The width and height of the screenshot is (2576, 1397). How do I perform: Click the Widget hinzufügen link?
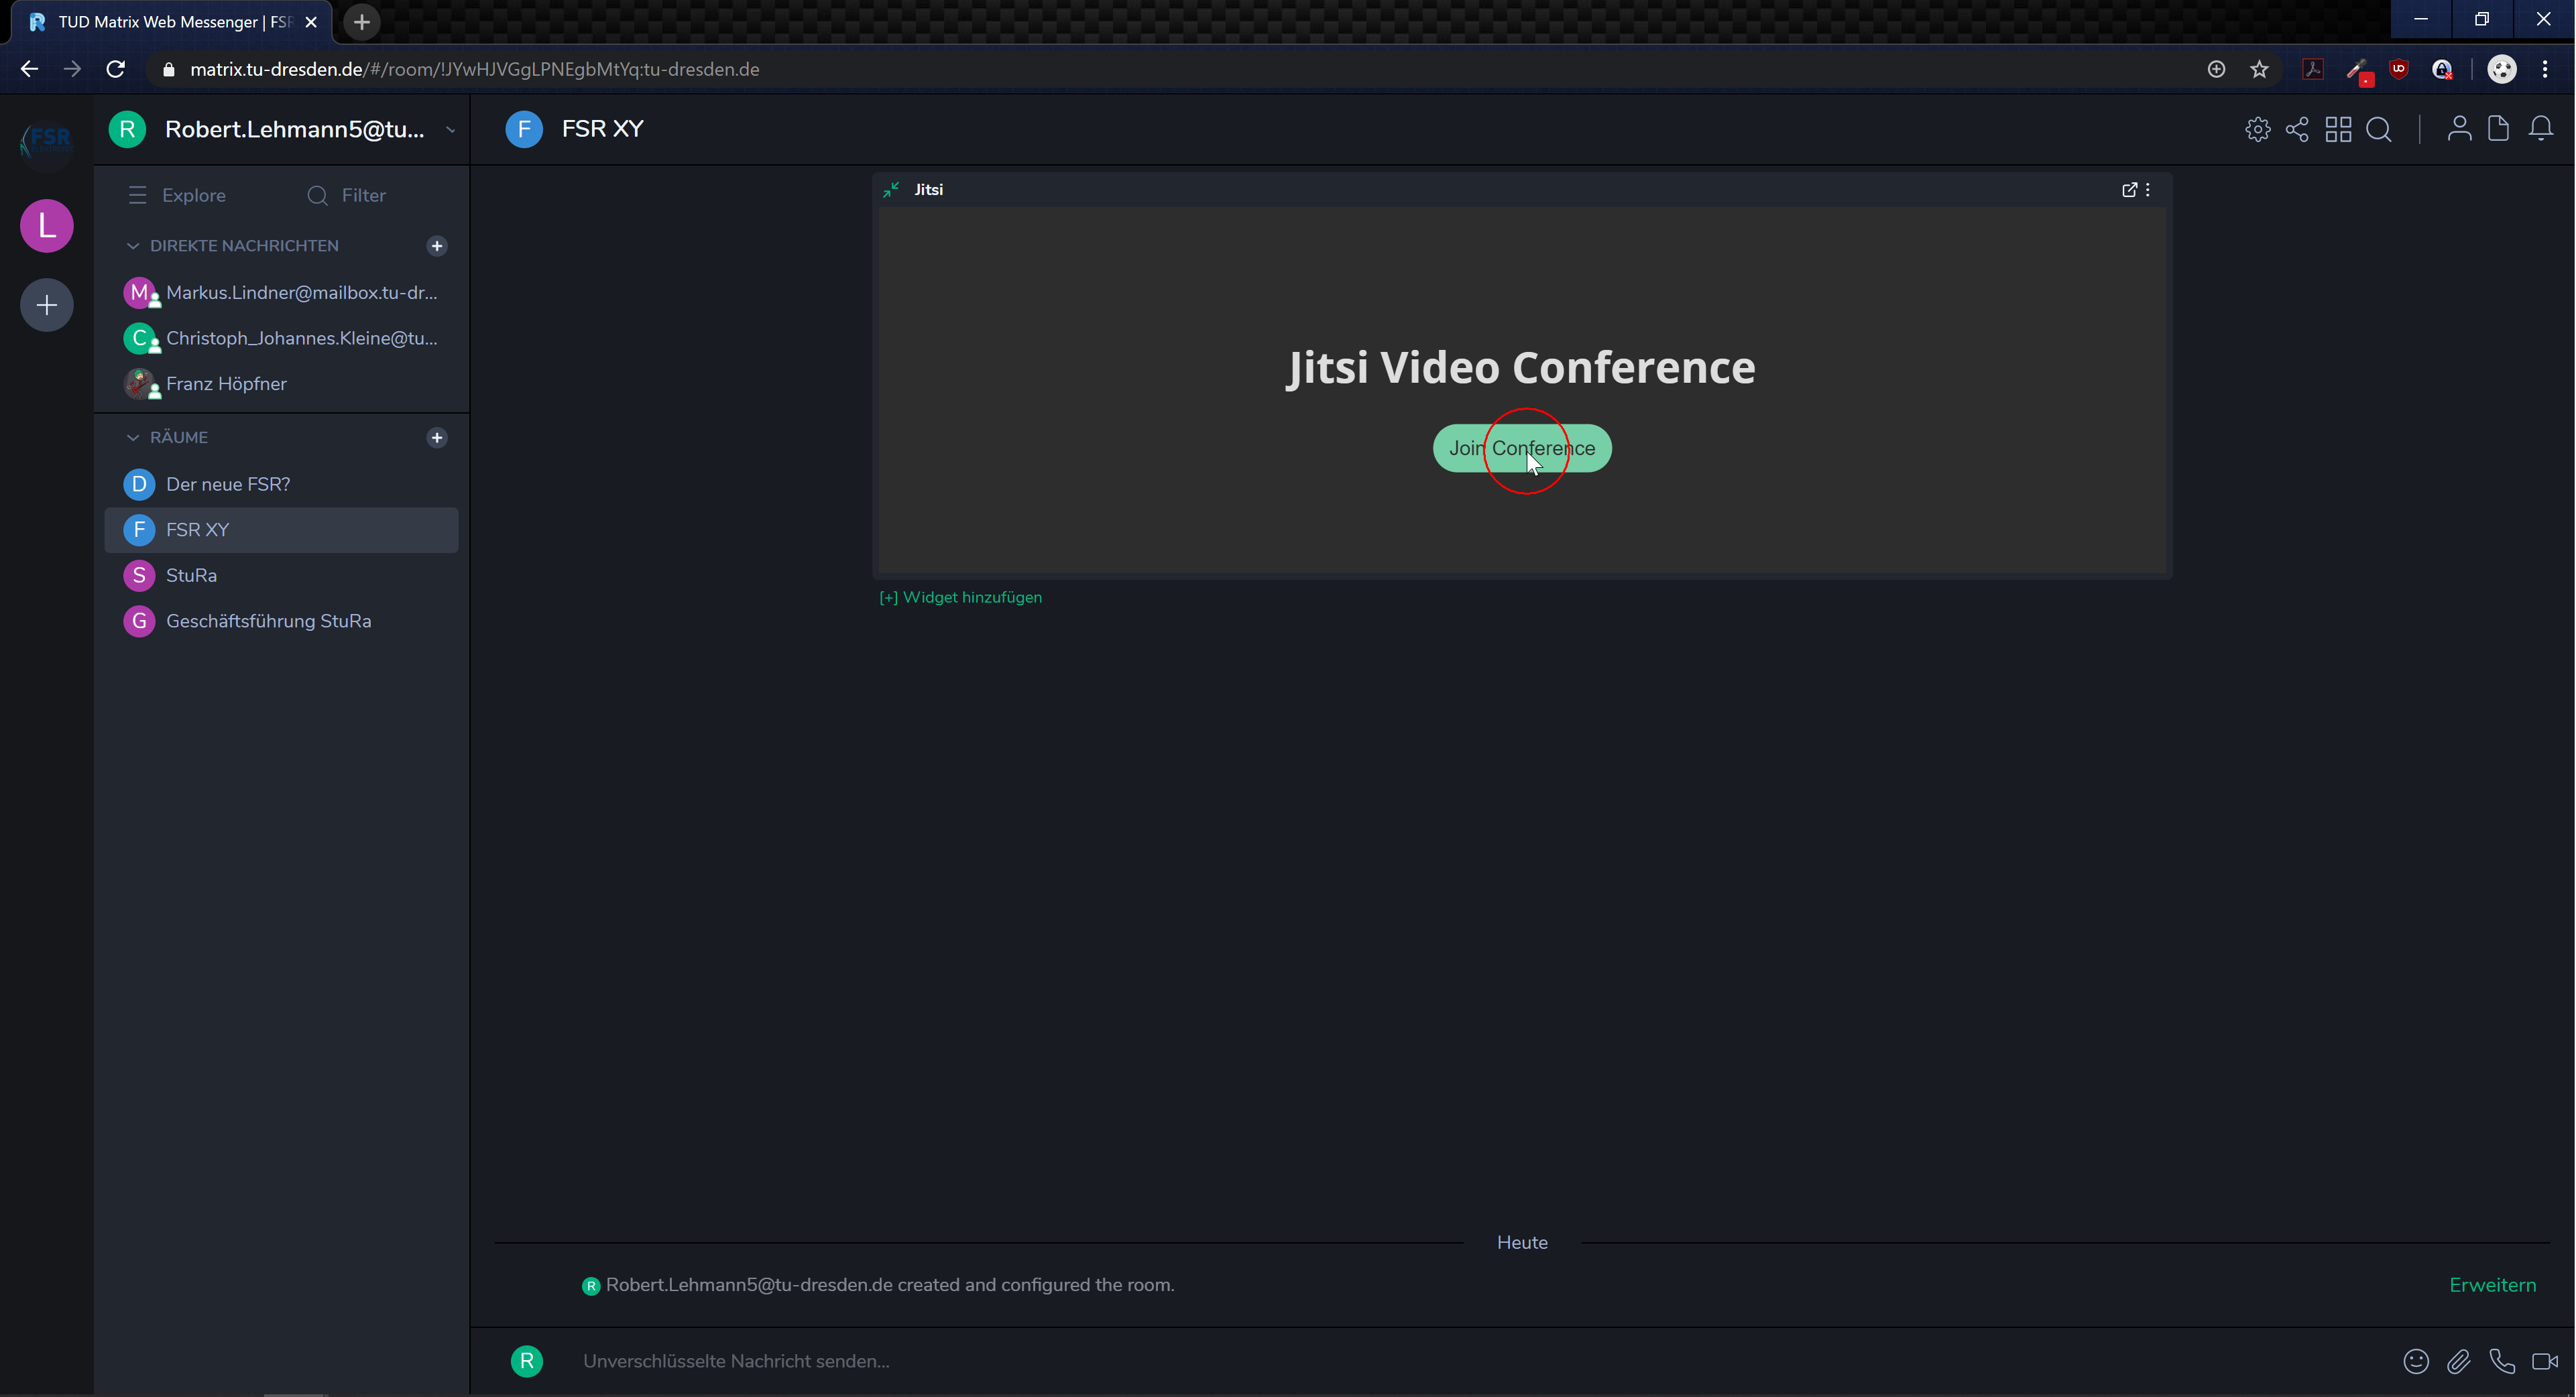coord(960,597)
